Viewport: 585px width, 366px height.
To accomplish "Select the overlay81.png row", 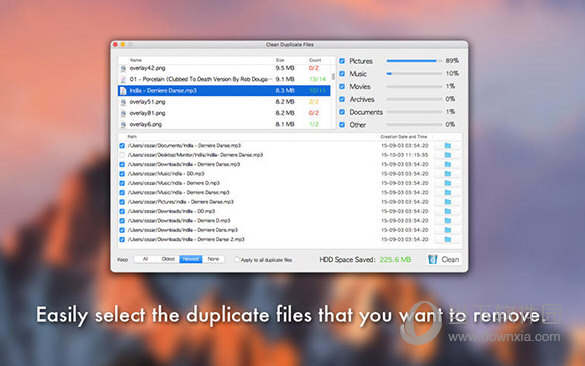I will point(224,113).
